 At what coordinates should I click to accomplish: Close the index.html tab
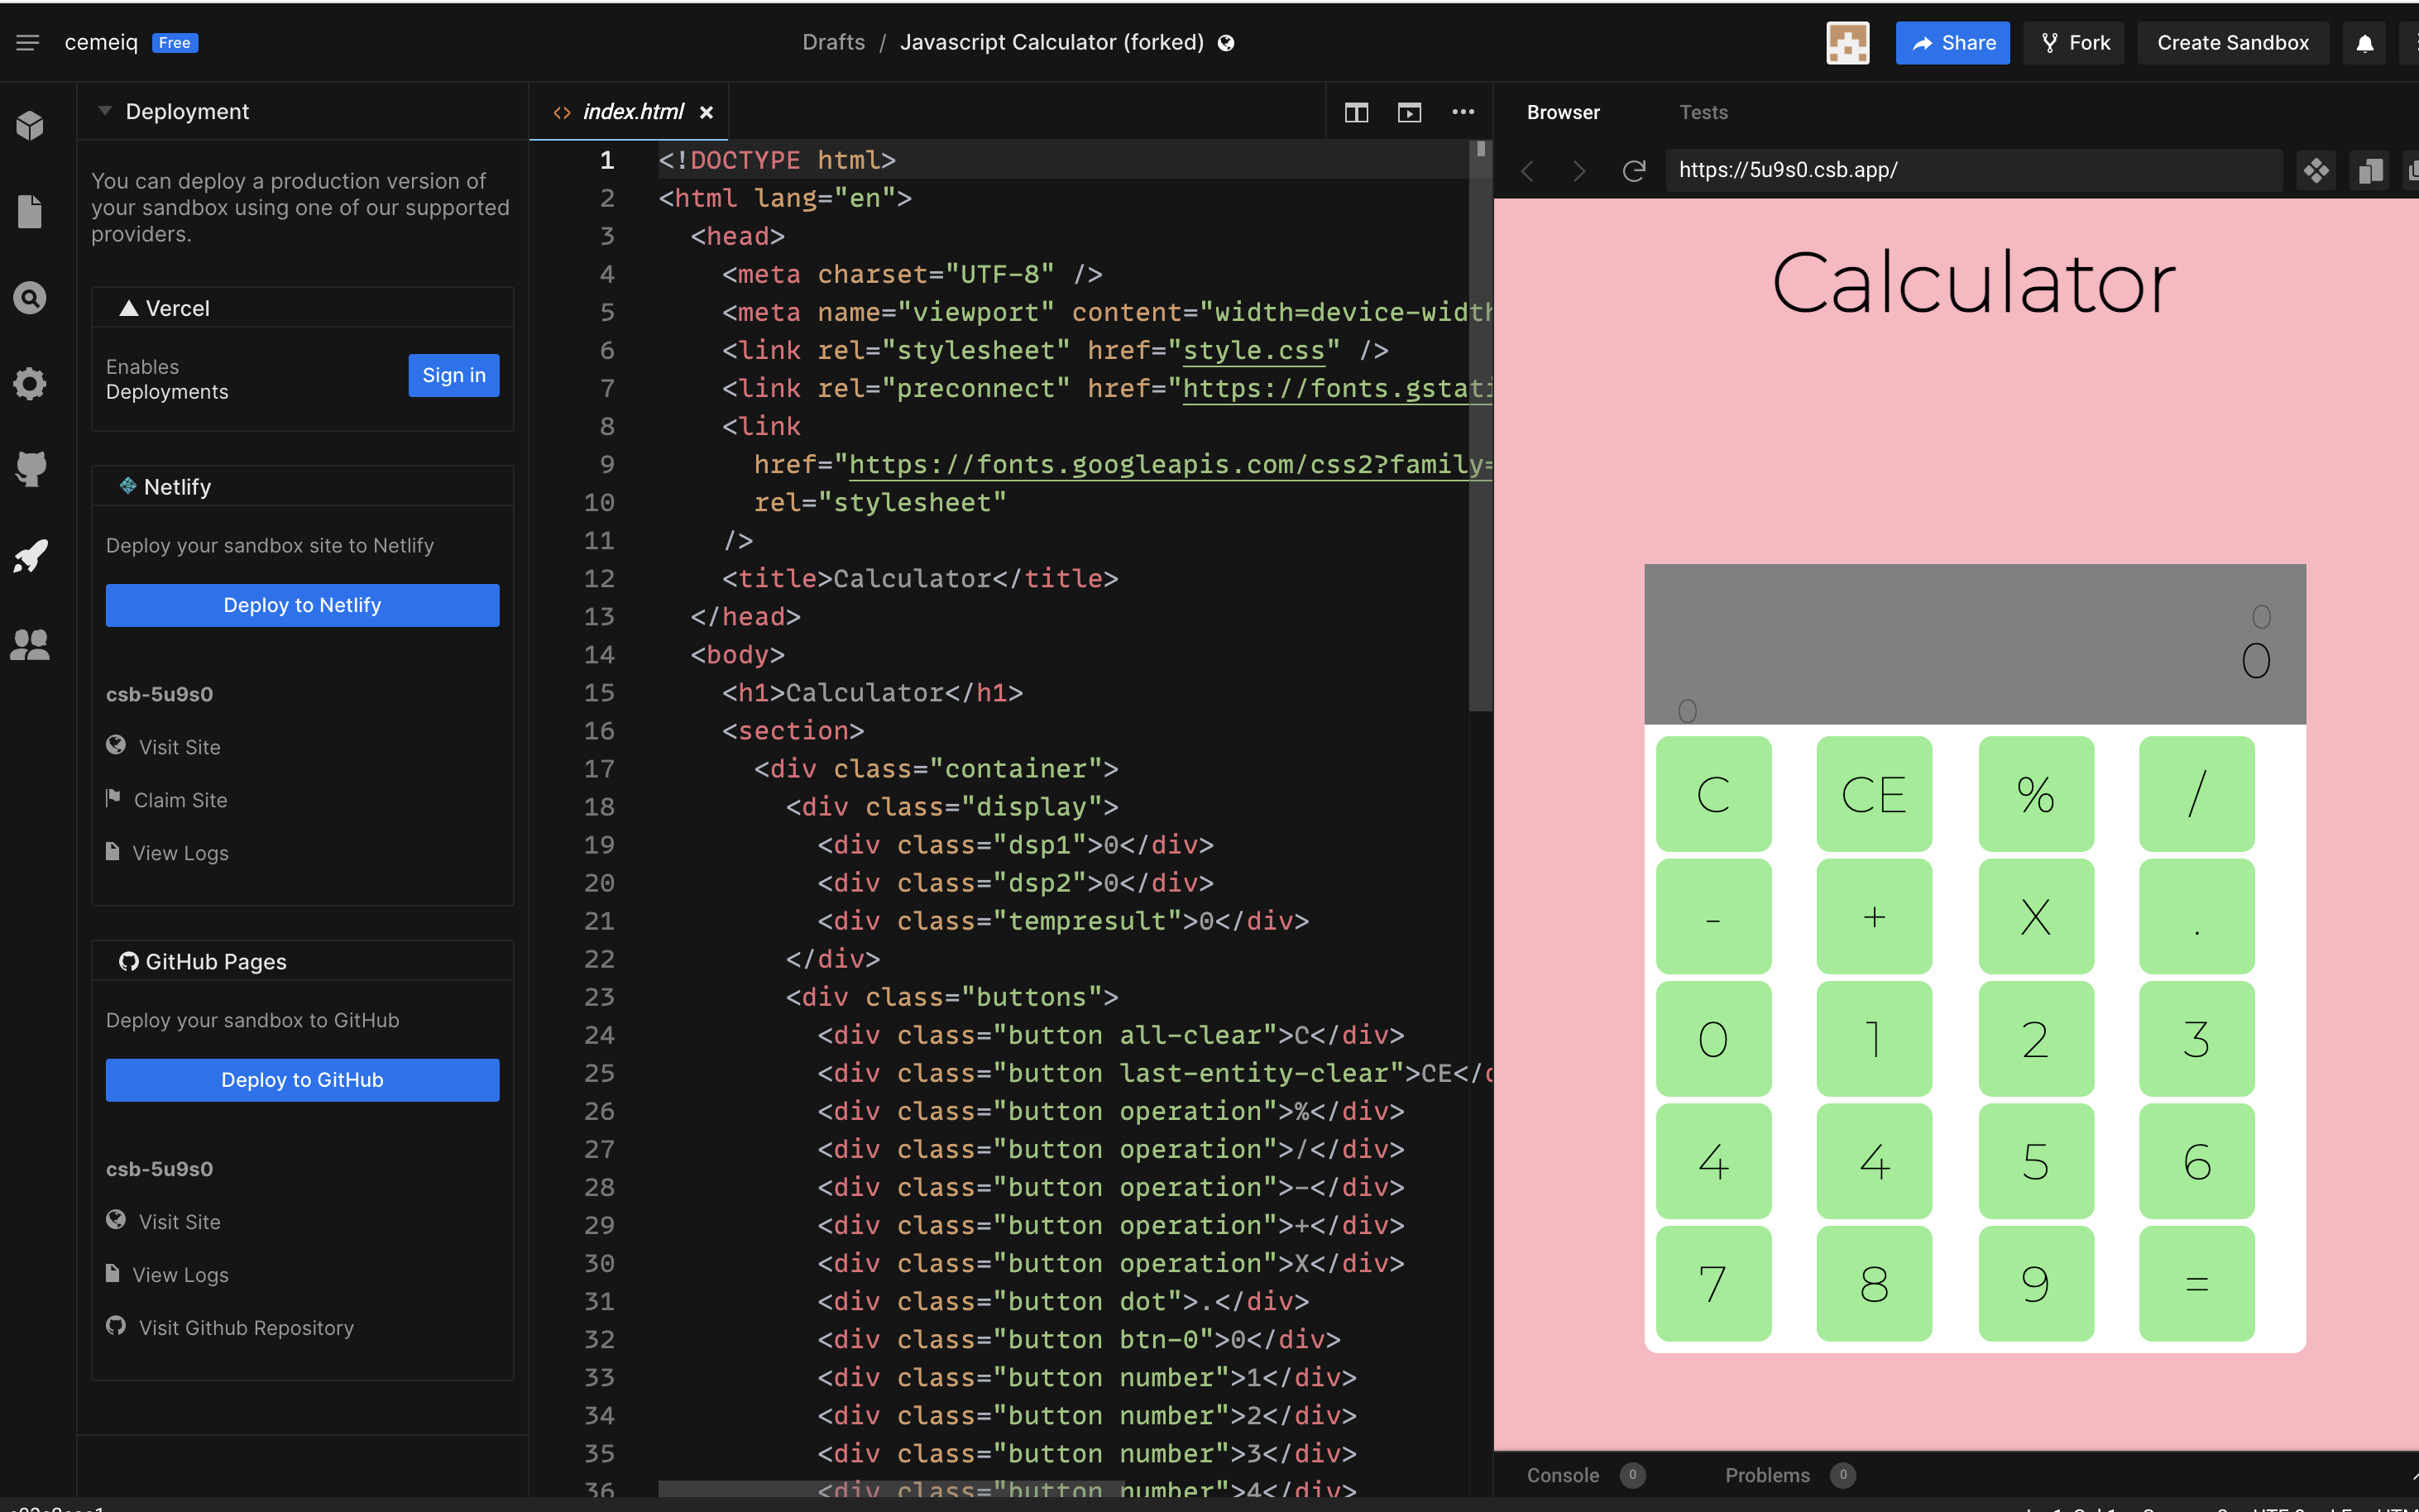click(x=706, y=112)
